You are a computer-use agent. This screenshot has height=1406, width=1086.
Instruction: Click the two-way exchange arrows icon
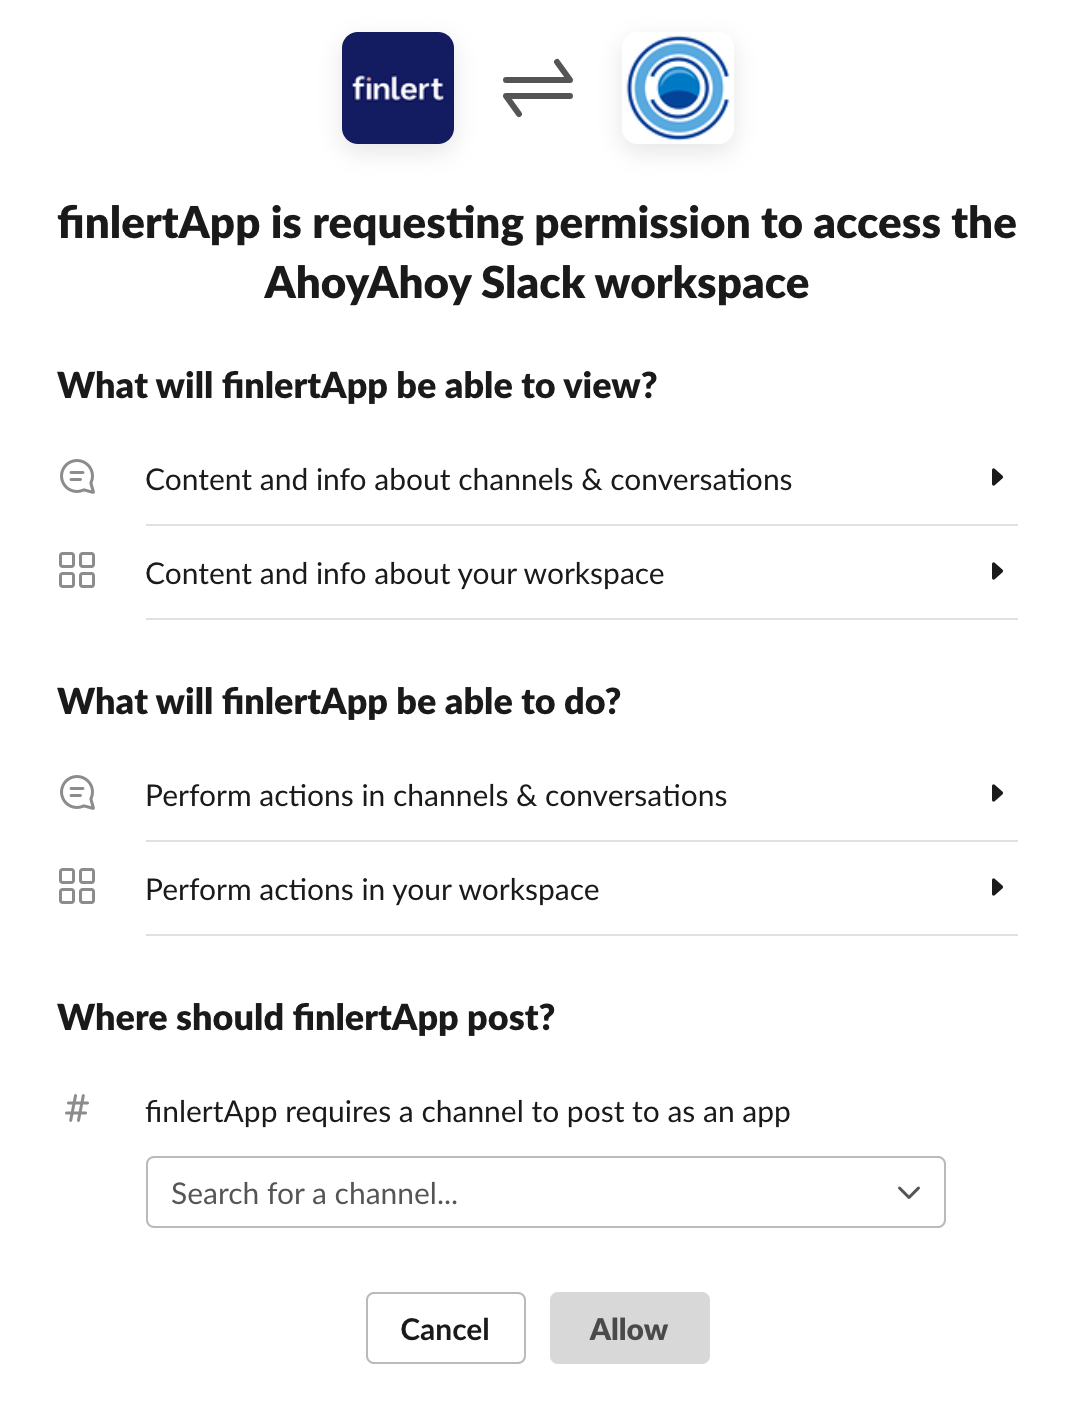click(538, 88)
